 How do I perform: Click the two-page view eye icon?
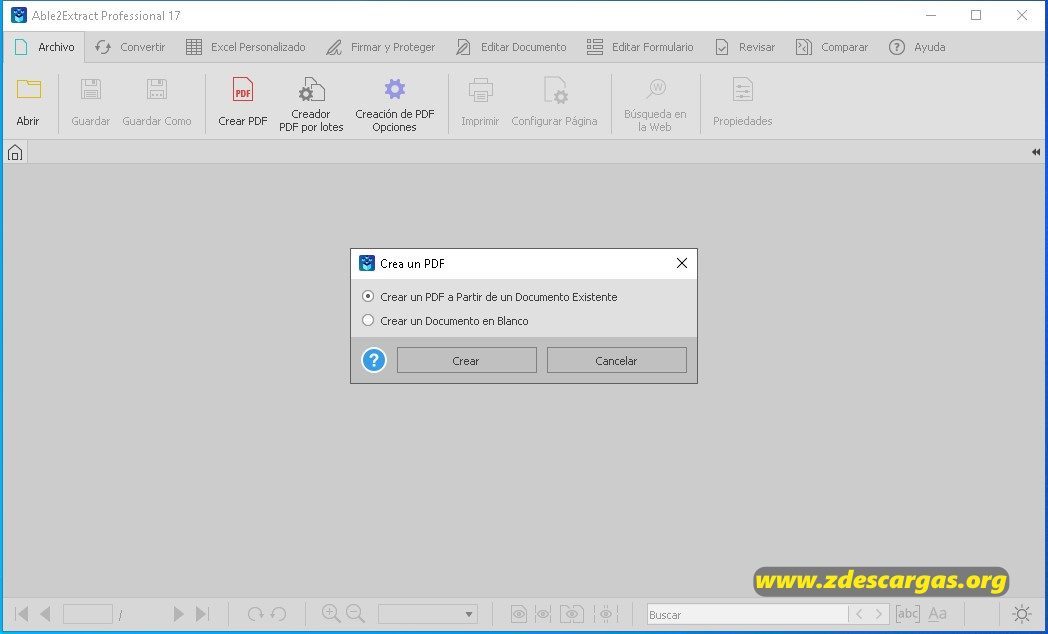pyautogui.click(x=571, y=613)
